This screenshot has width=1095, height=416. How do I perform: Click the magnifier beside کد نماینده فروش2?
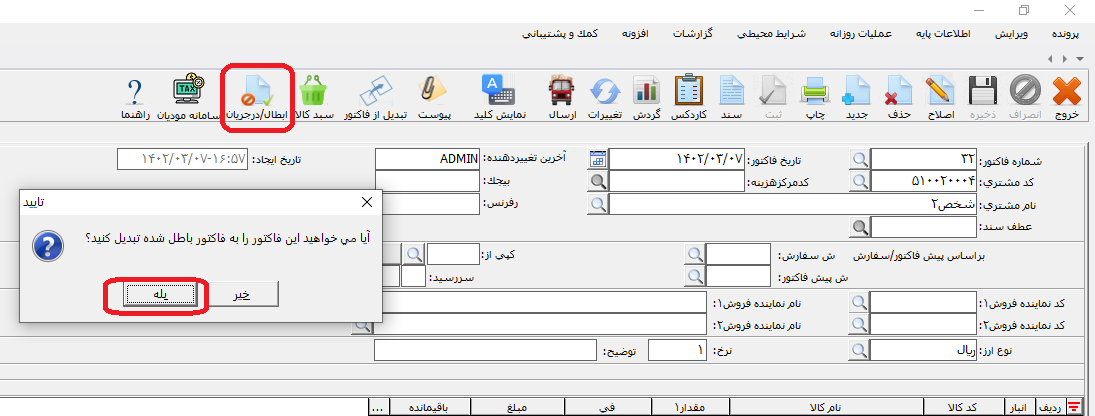point(860,325)
